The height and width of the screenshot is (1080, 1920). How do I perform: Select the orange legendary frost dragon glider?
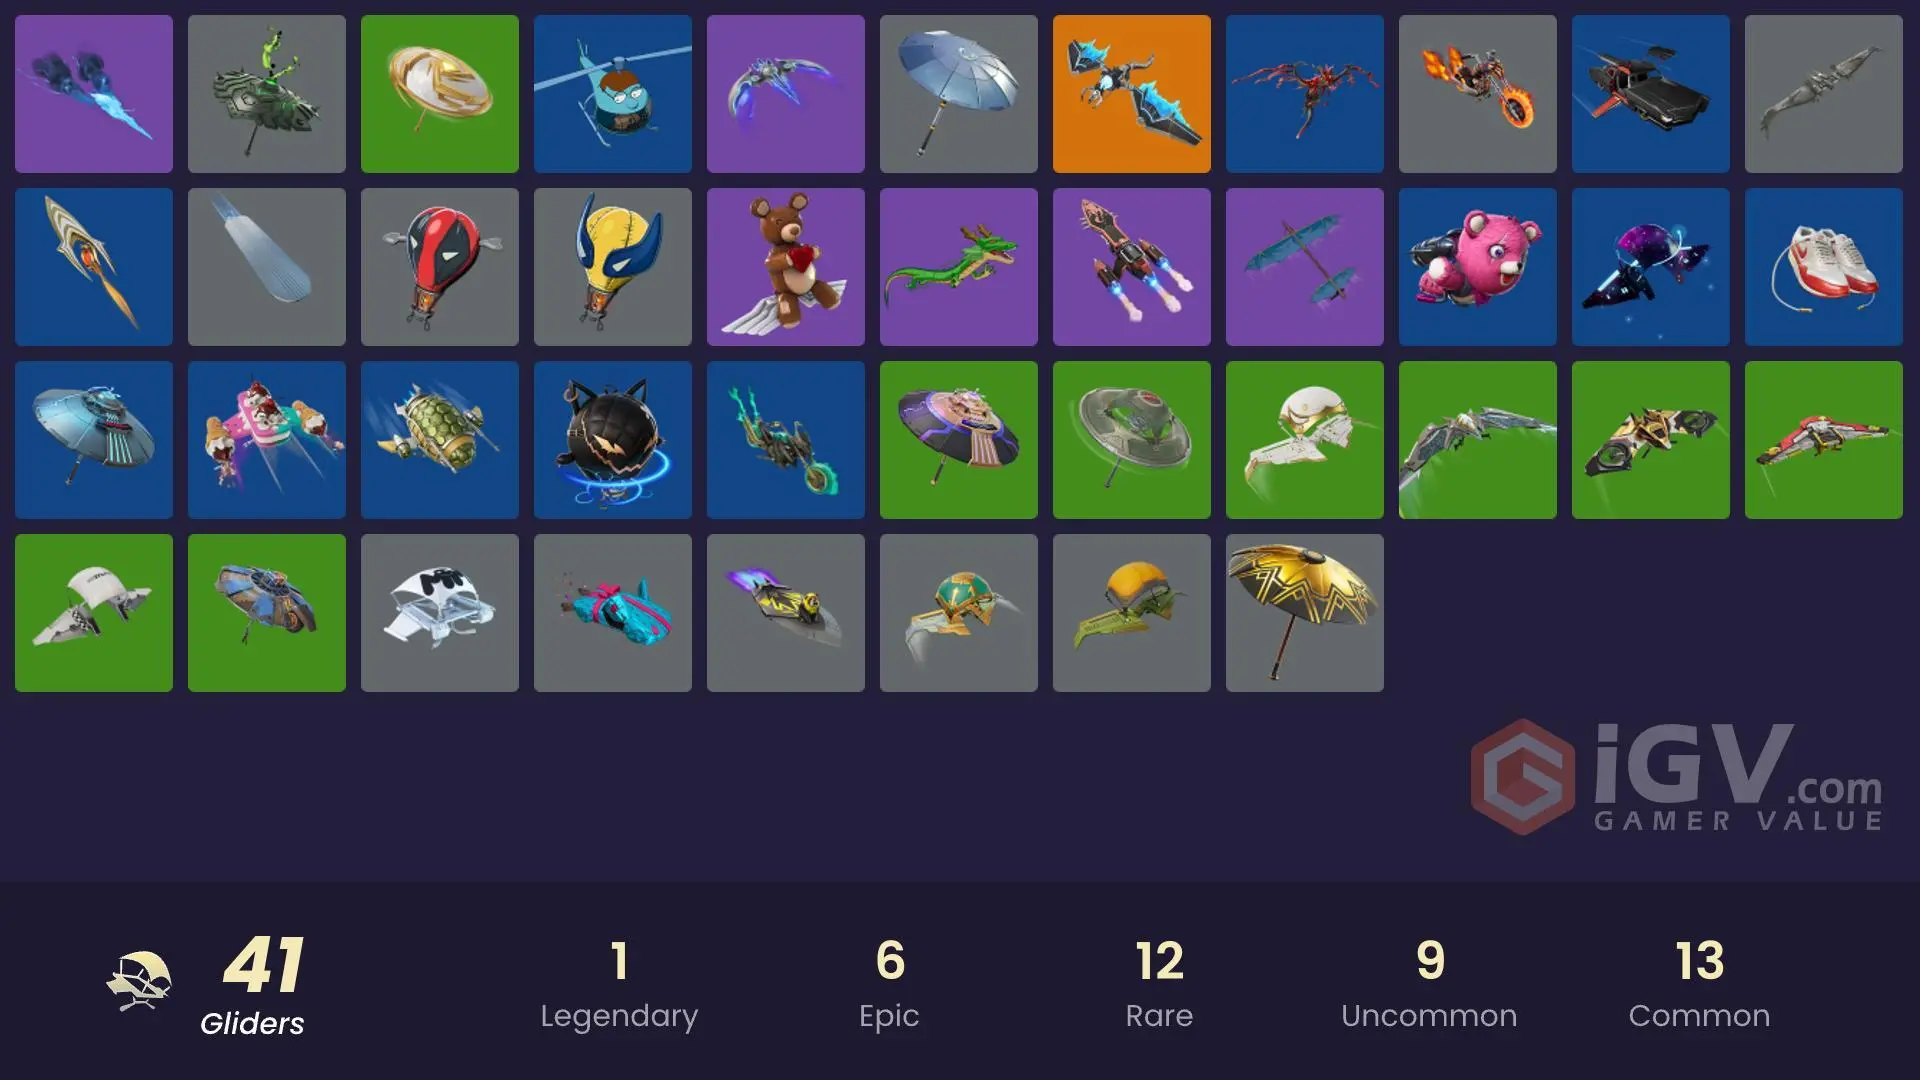click(1132, 94)
